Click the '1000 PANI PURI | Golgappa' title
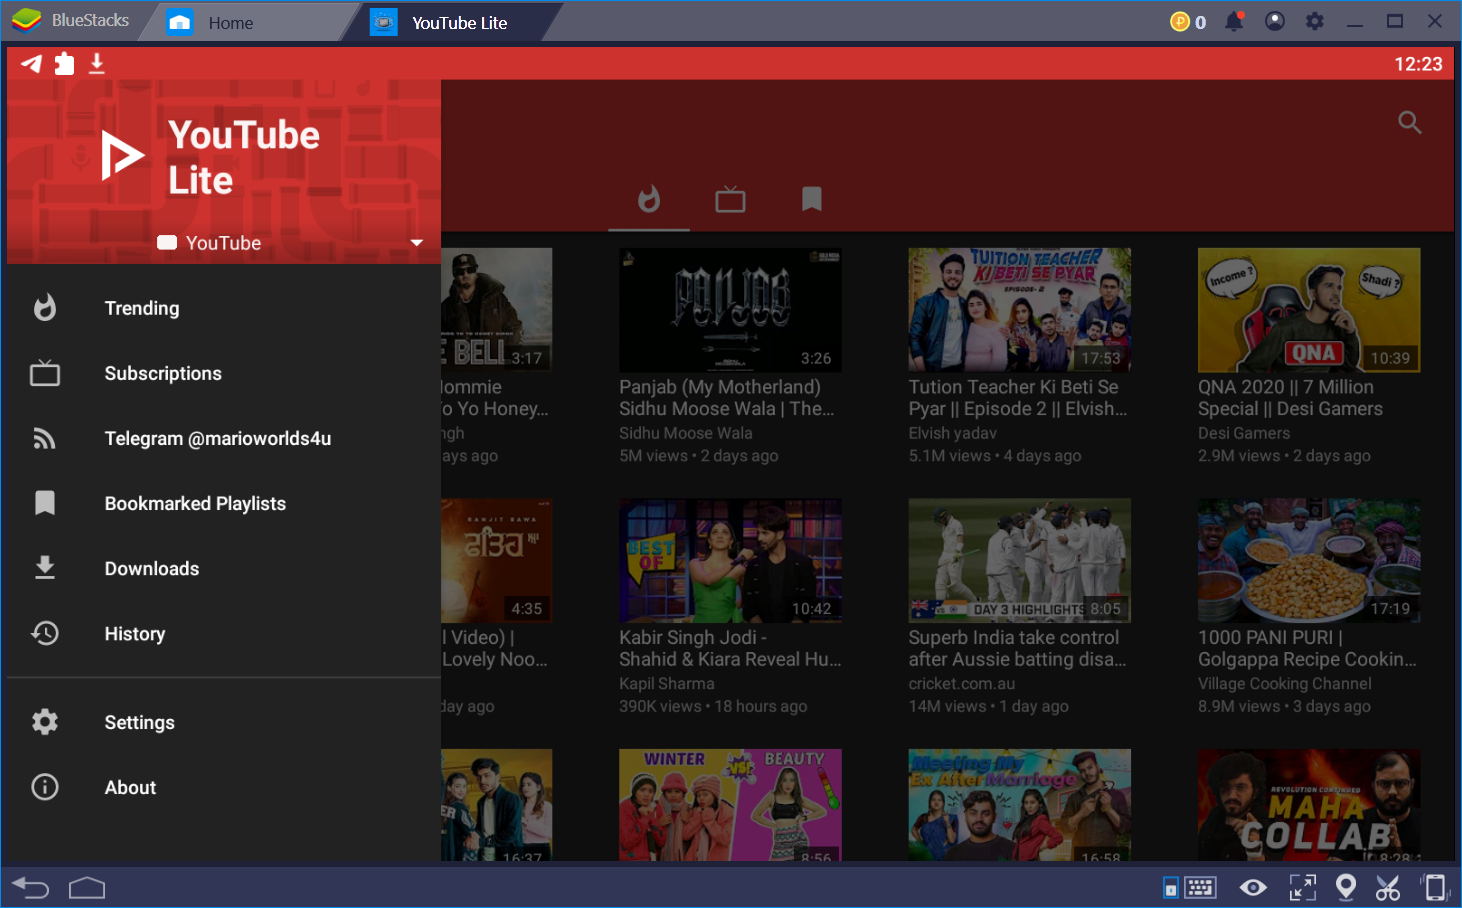 (1307, 648)
